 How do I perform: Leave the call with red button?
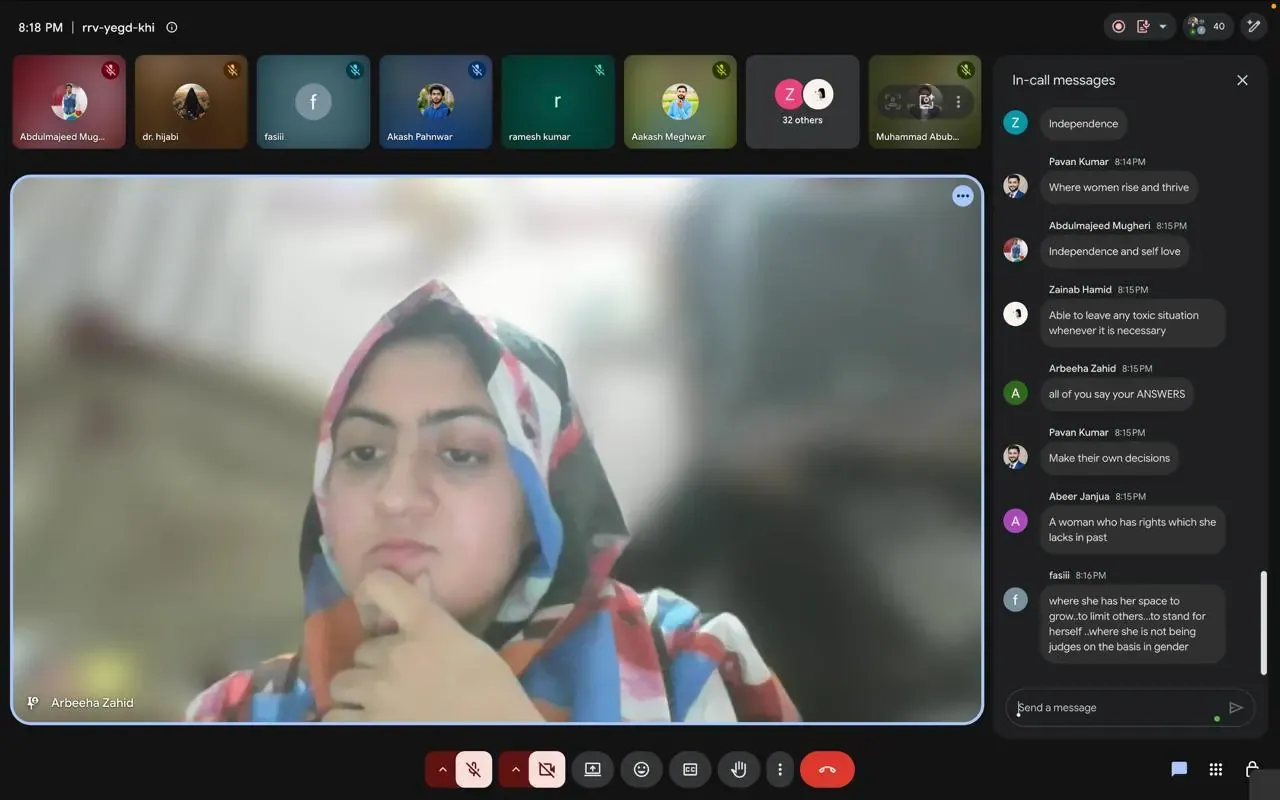[x=827, y=769]
